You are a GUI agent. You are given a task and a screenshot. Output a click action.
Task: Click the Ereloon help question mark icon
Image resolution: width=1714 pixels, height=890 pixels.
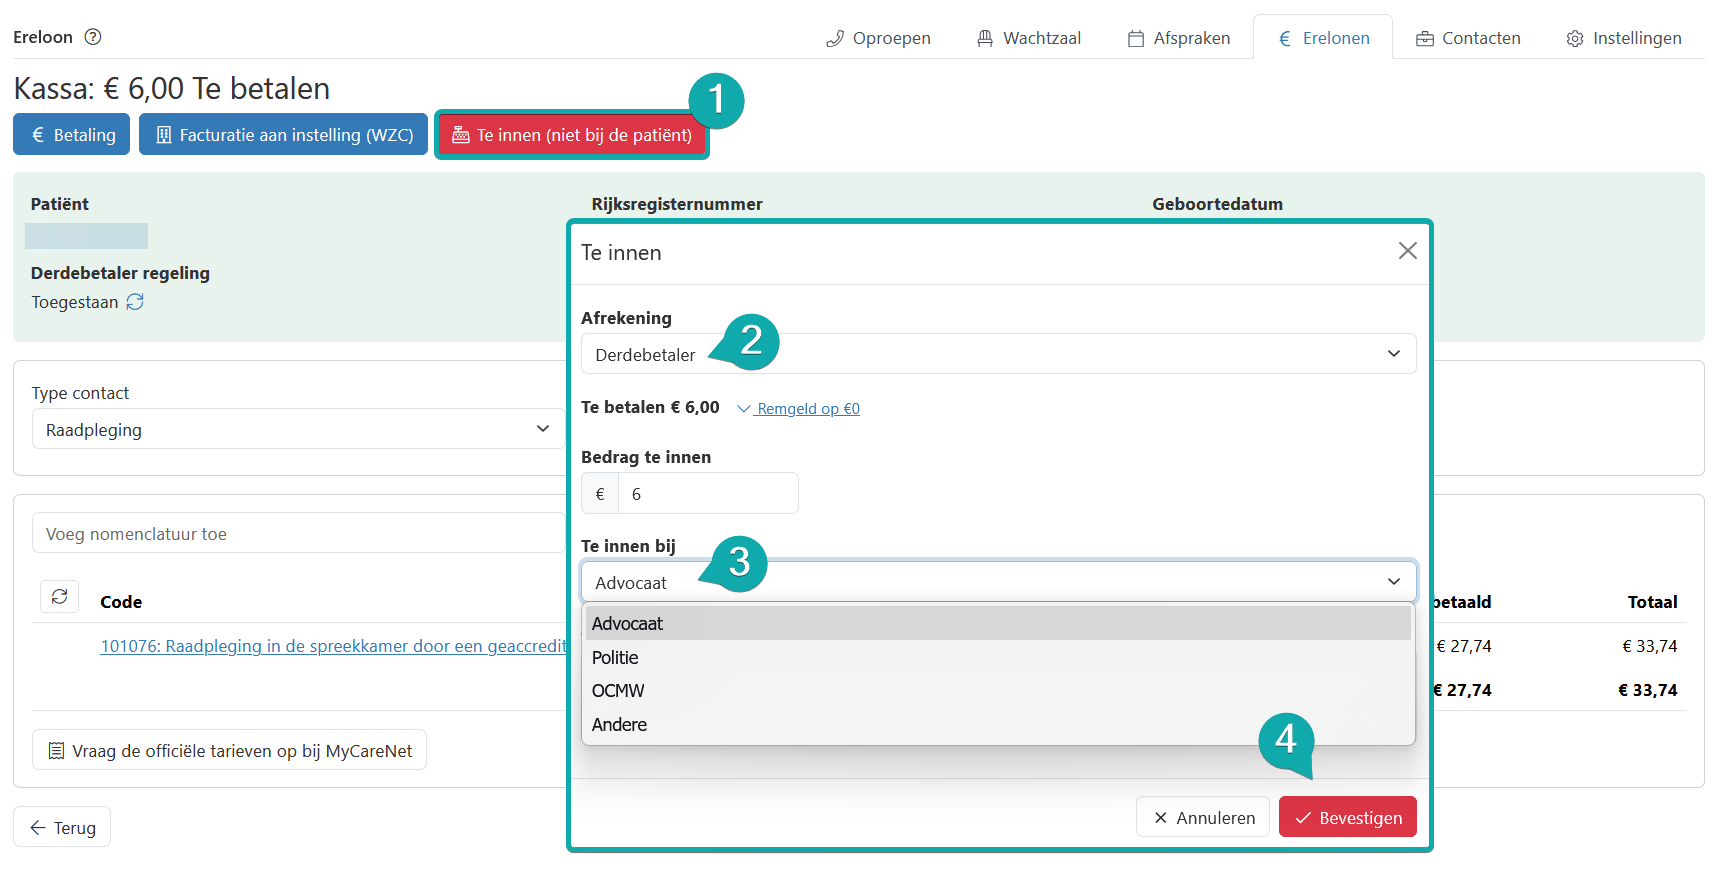[93, 37]
